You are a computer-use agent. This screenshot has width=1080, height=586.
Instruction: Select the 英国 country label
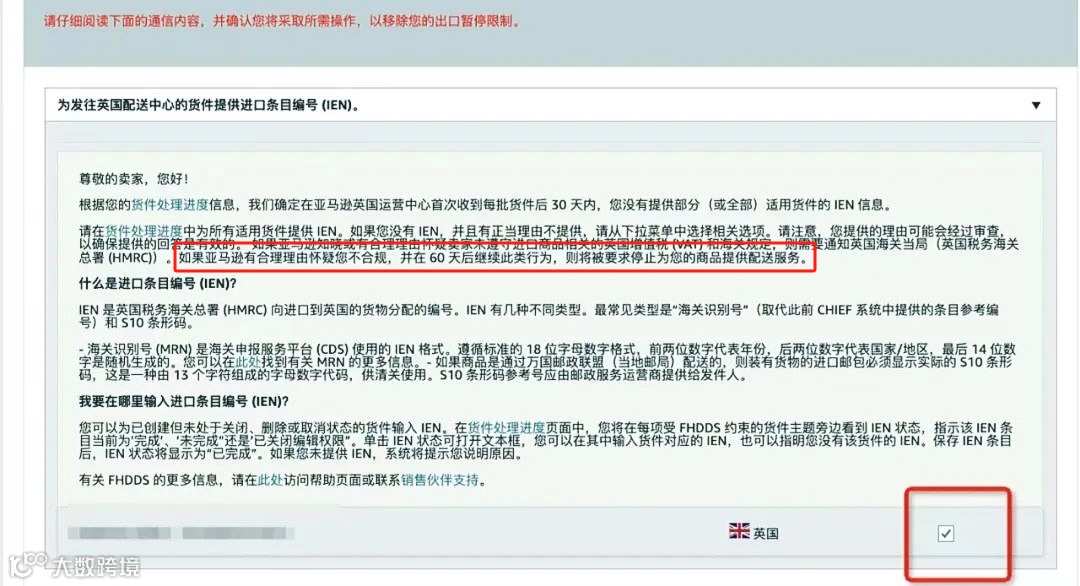coord(765,534)
